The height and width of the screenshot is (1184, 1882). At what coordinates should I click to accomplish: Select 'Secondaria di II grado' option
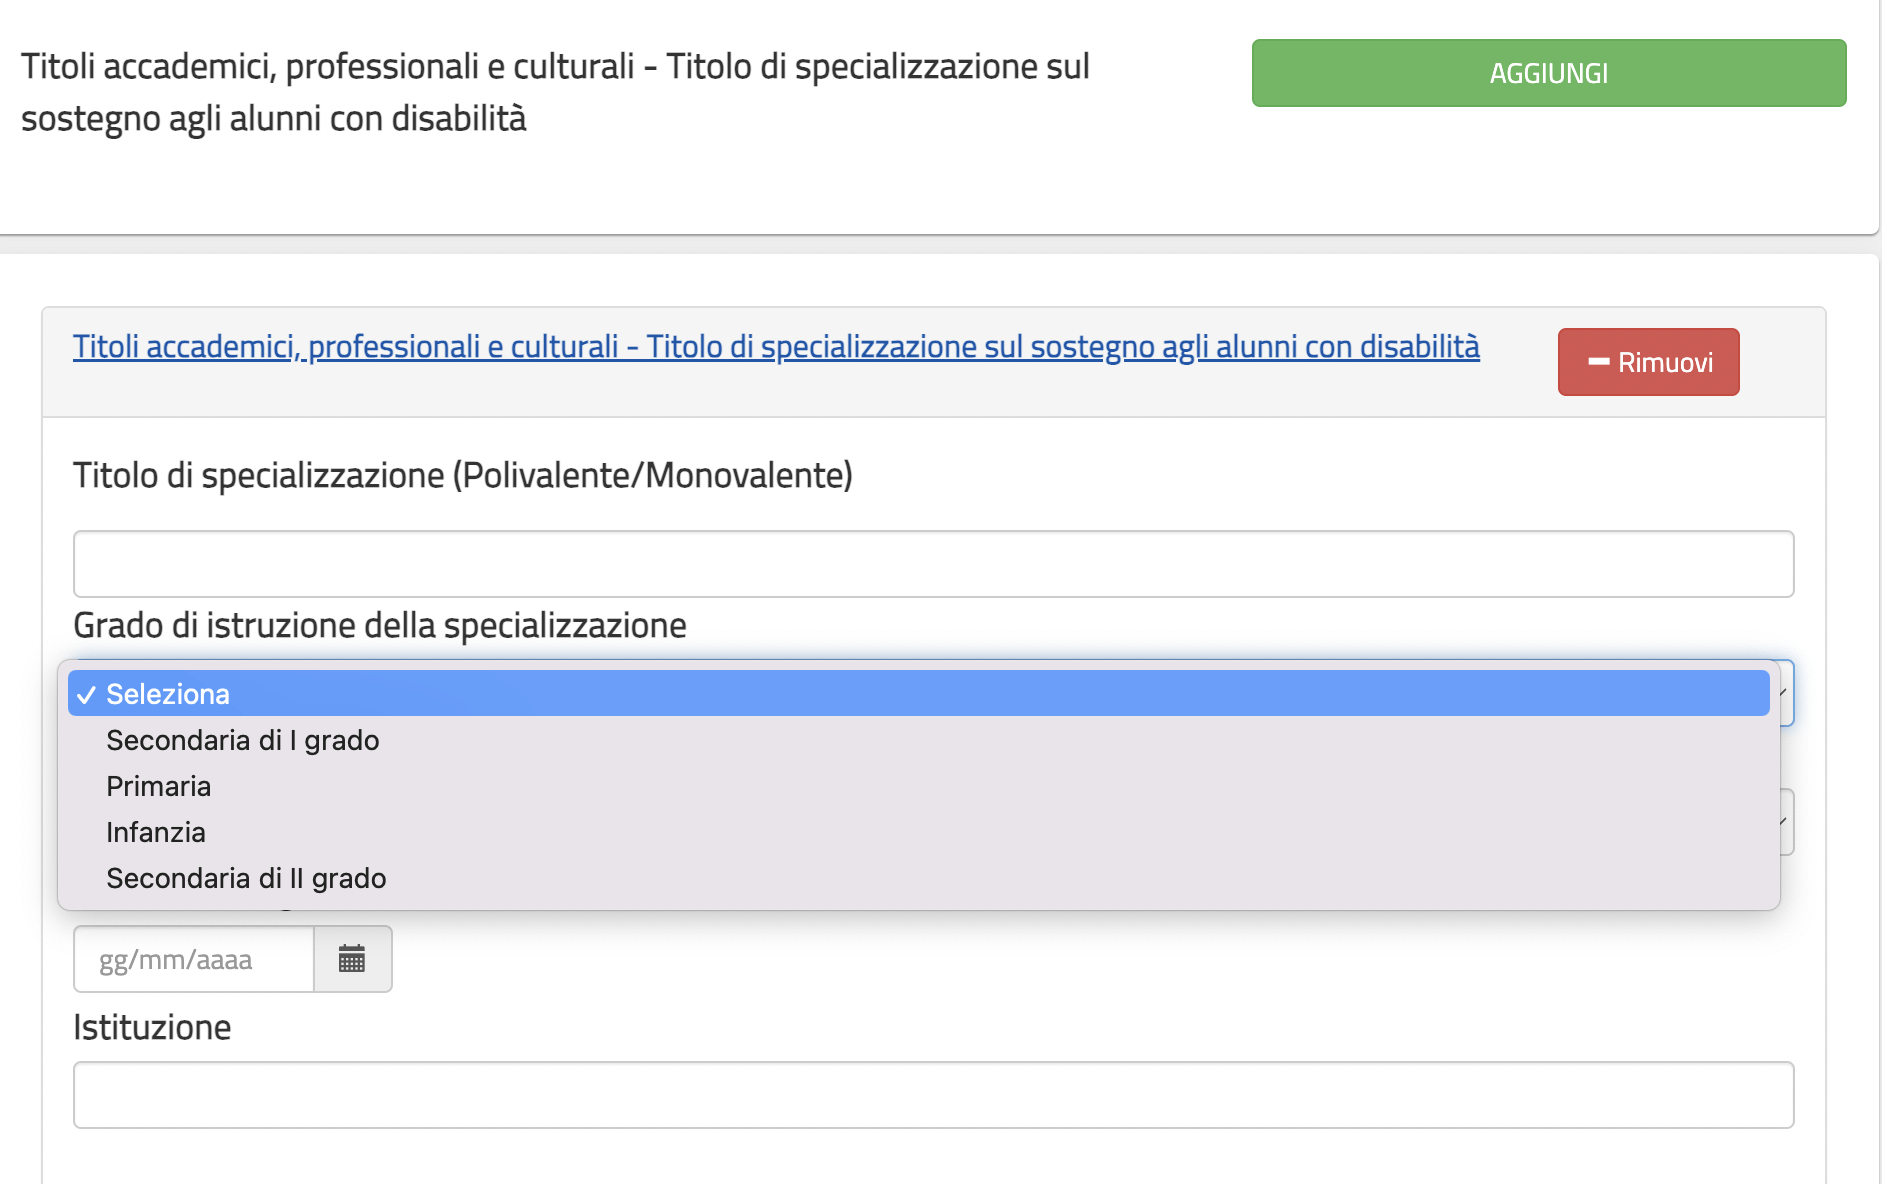(246, 878)
